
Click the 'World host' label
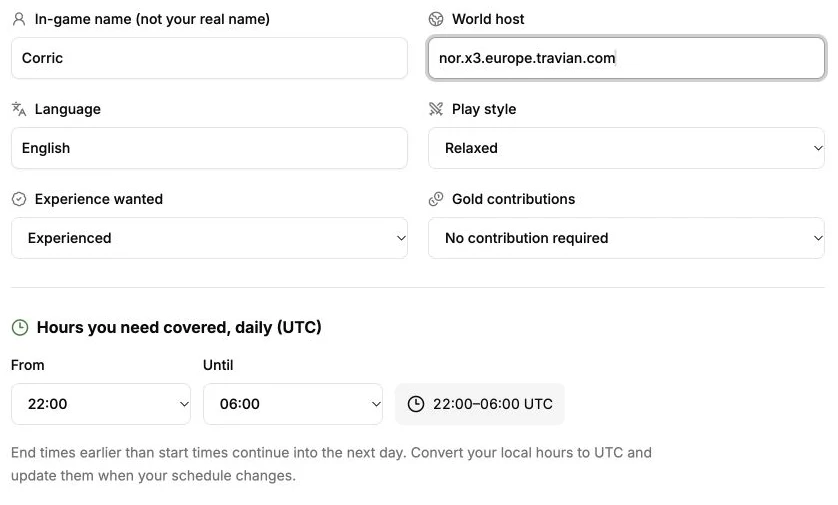click(x=488, y=19)
